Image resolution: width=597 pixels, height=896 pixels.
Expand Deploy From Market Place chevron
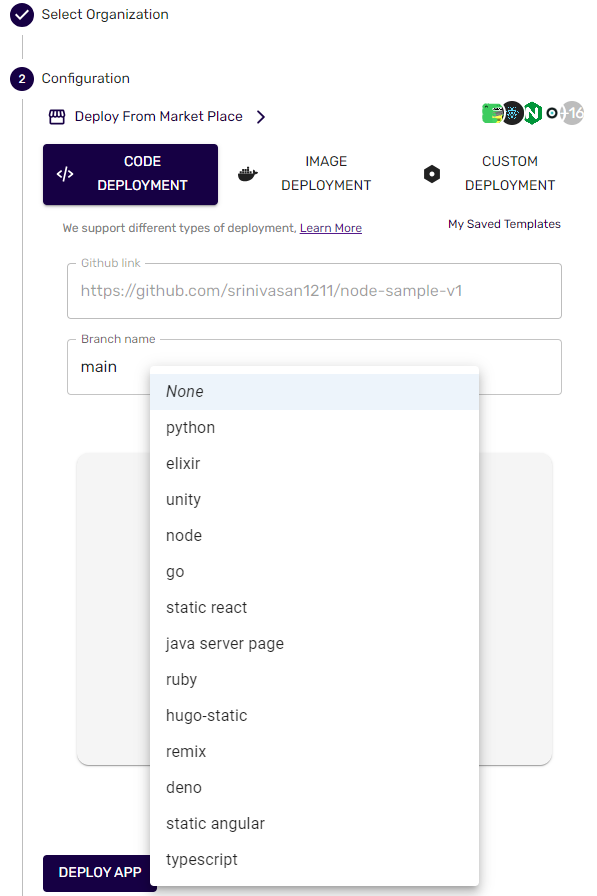click(261, 117)
